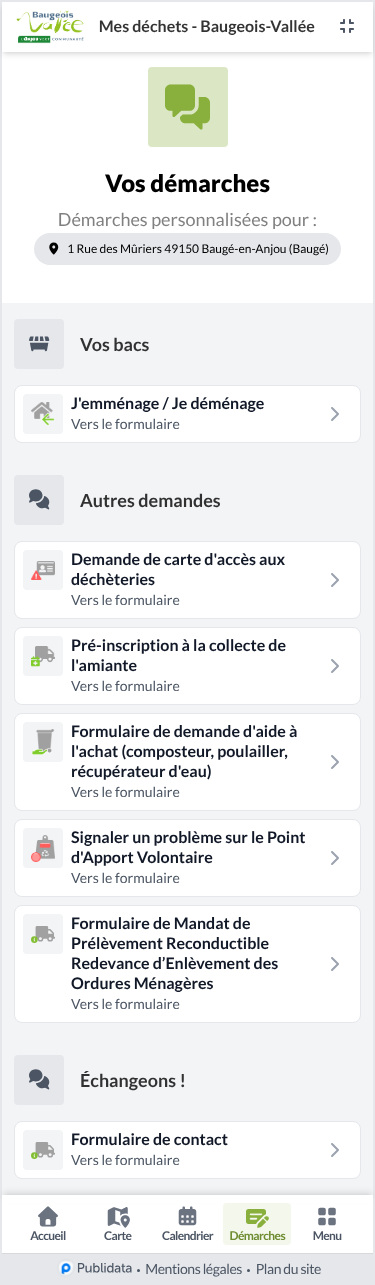This screenshot has width=375, height=1285.
Task: Open the Calendrier tab
Action: pyautogui.click(x=187, y=1223)
